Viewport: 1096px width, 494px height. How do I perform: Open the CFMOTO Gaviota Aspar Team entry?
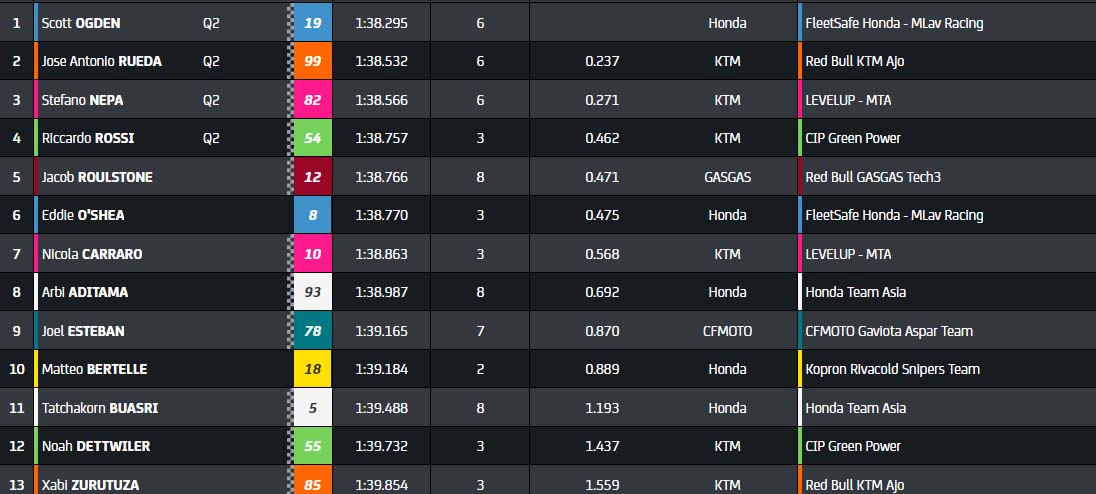(x=889, y=331)
